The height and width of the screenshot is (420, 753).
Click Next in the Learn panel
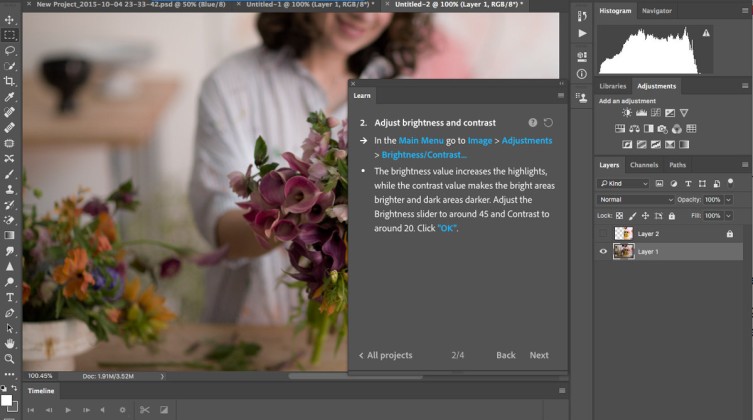coord(538,355)
